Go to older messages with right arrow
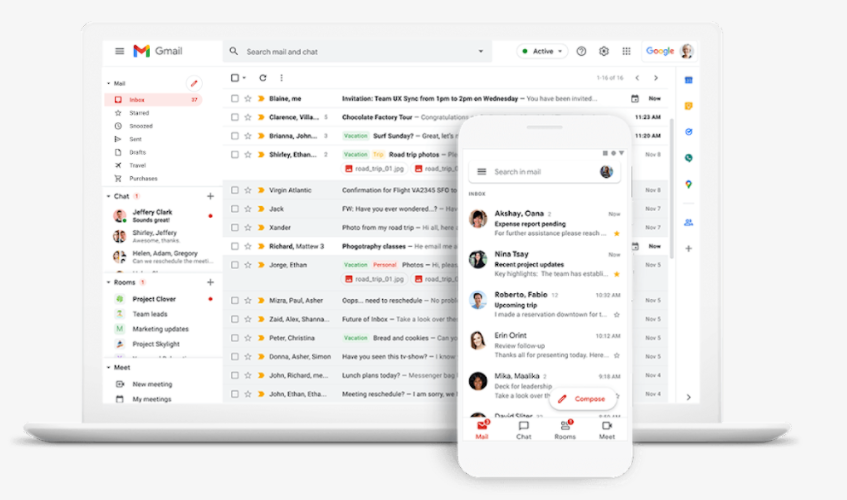Image resolution: width=847 pixels, height=500 pixels. point(656,78)
